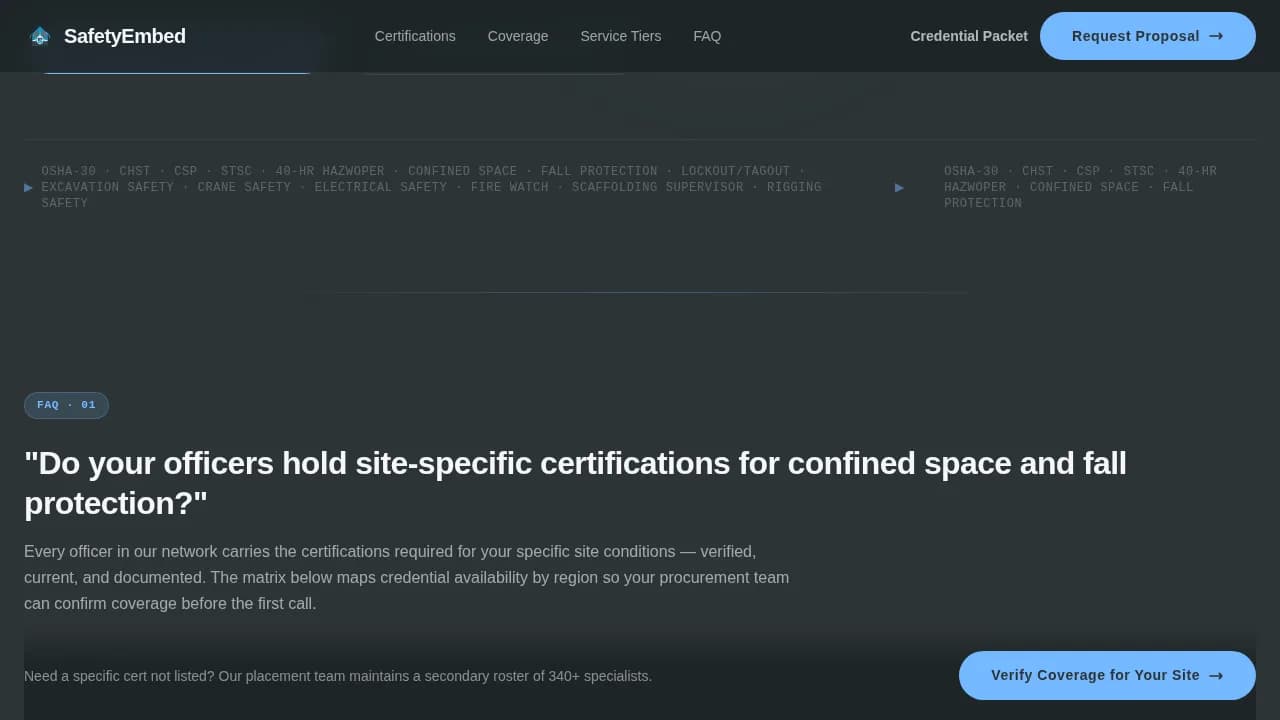Click the Request Proposal button
Screen dimensions: 1280x720
pyautogui.click(x=1148, y=36)
